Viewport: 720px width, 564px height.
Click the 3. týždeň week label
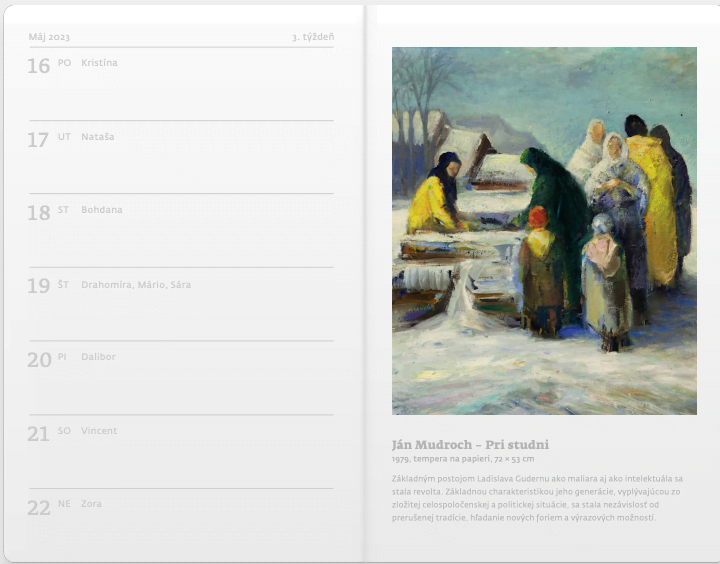coord(313,37)
